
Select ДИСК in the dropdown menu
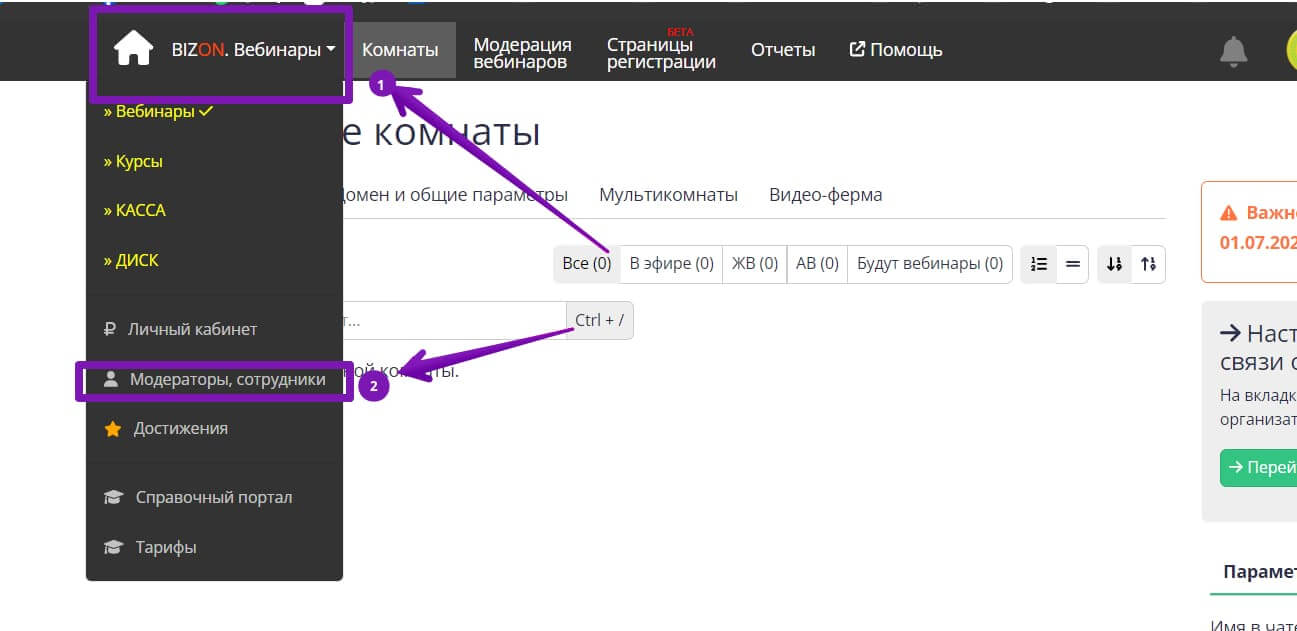(x=131, y=260)
